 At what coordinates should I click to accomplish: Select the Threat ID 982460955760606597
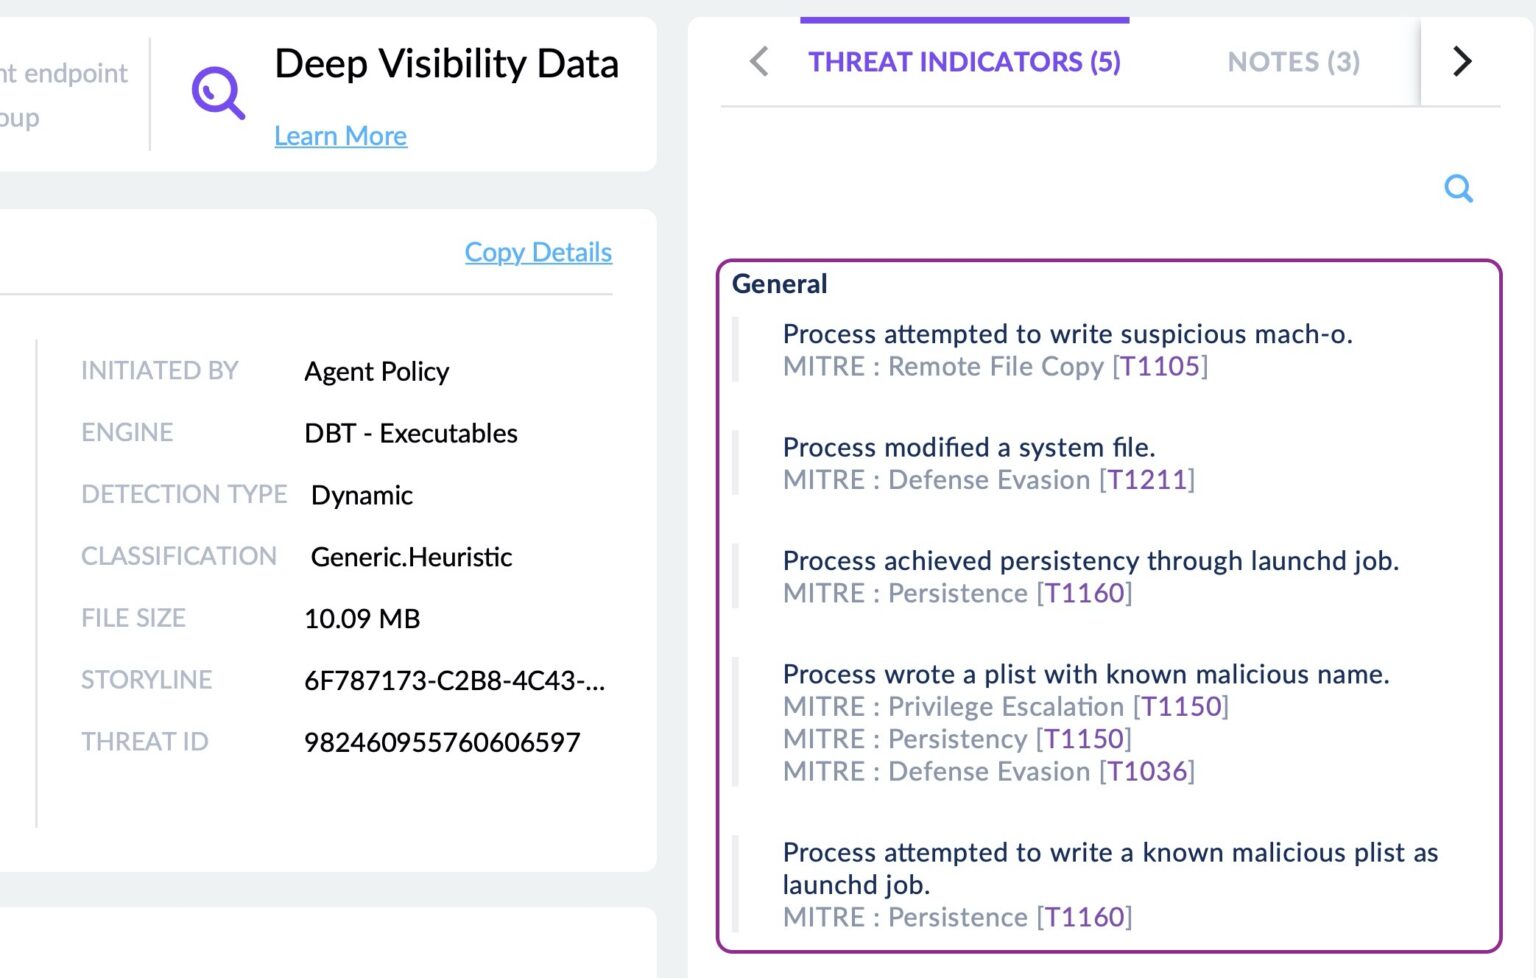[443, 742]
